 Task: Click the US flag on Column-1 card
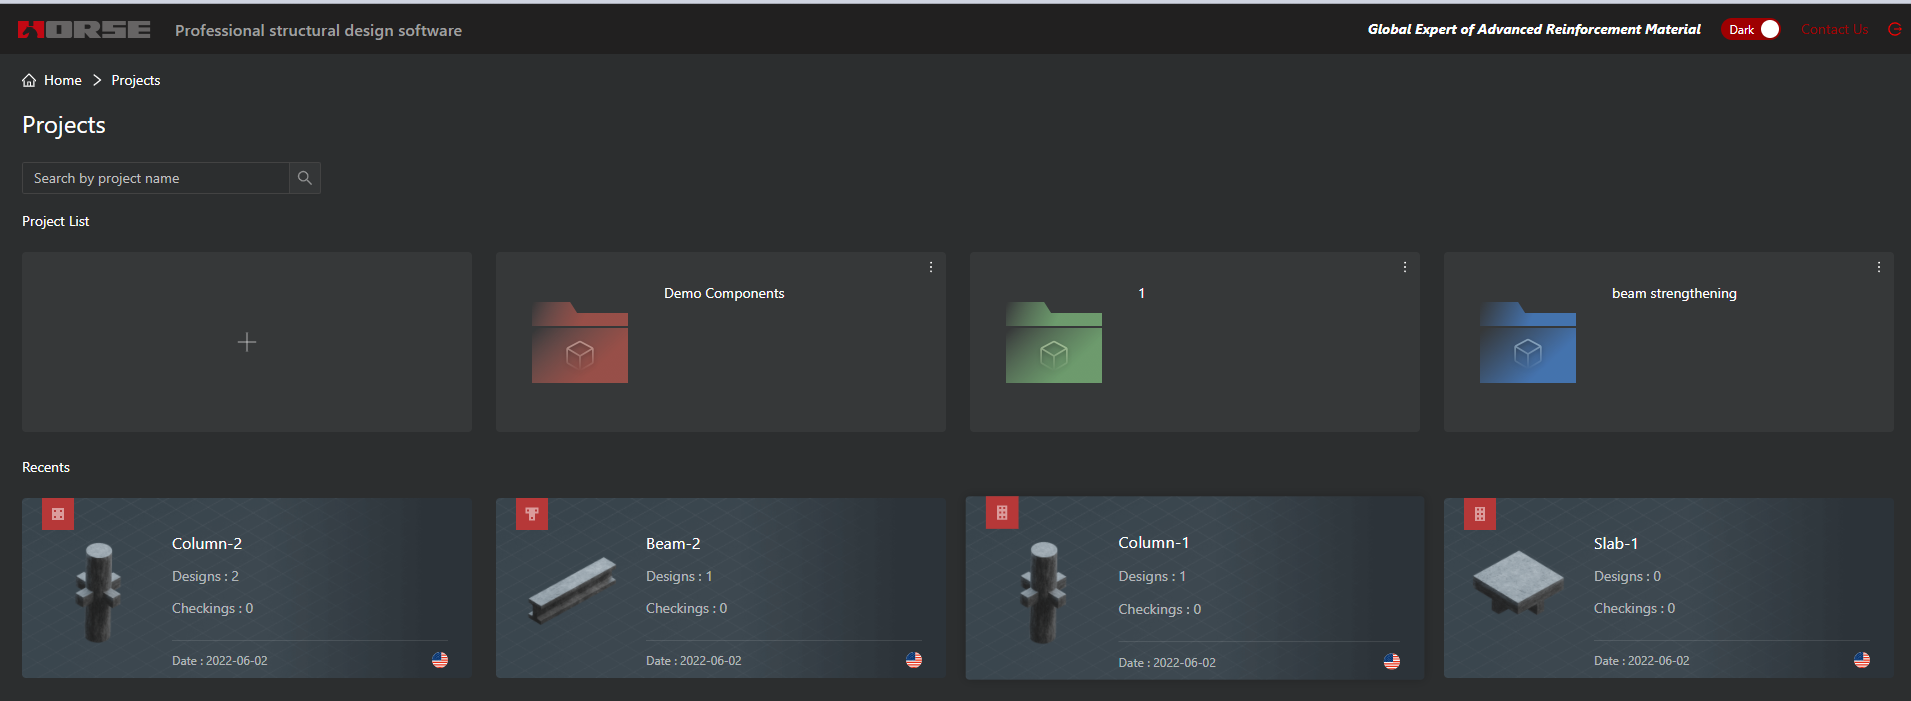pyautogui.click(x=1391, y=661)
